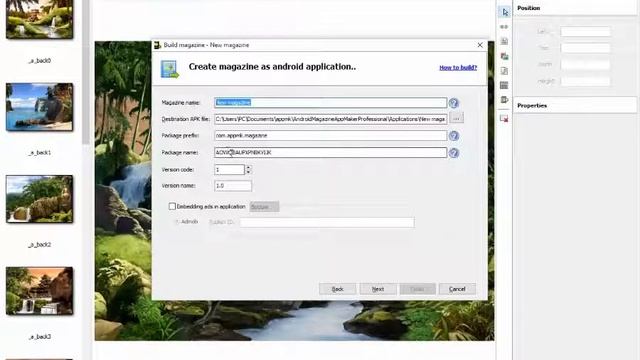This screenshot has height=360, width=640.
Task: Click the Magazine name input field
Action: pos(330,102)
